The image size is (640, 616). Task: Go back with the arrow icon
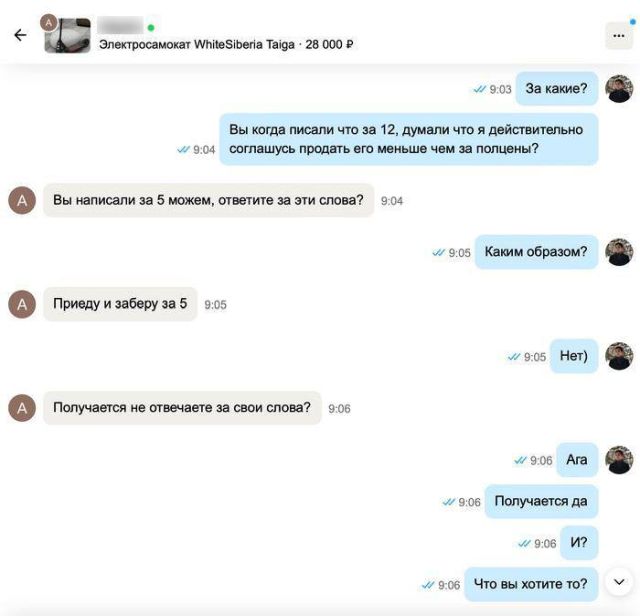pos(20,35)
